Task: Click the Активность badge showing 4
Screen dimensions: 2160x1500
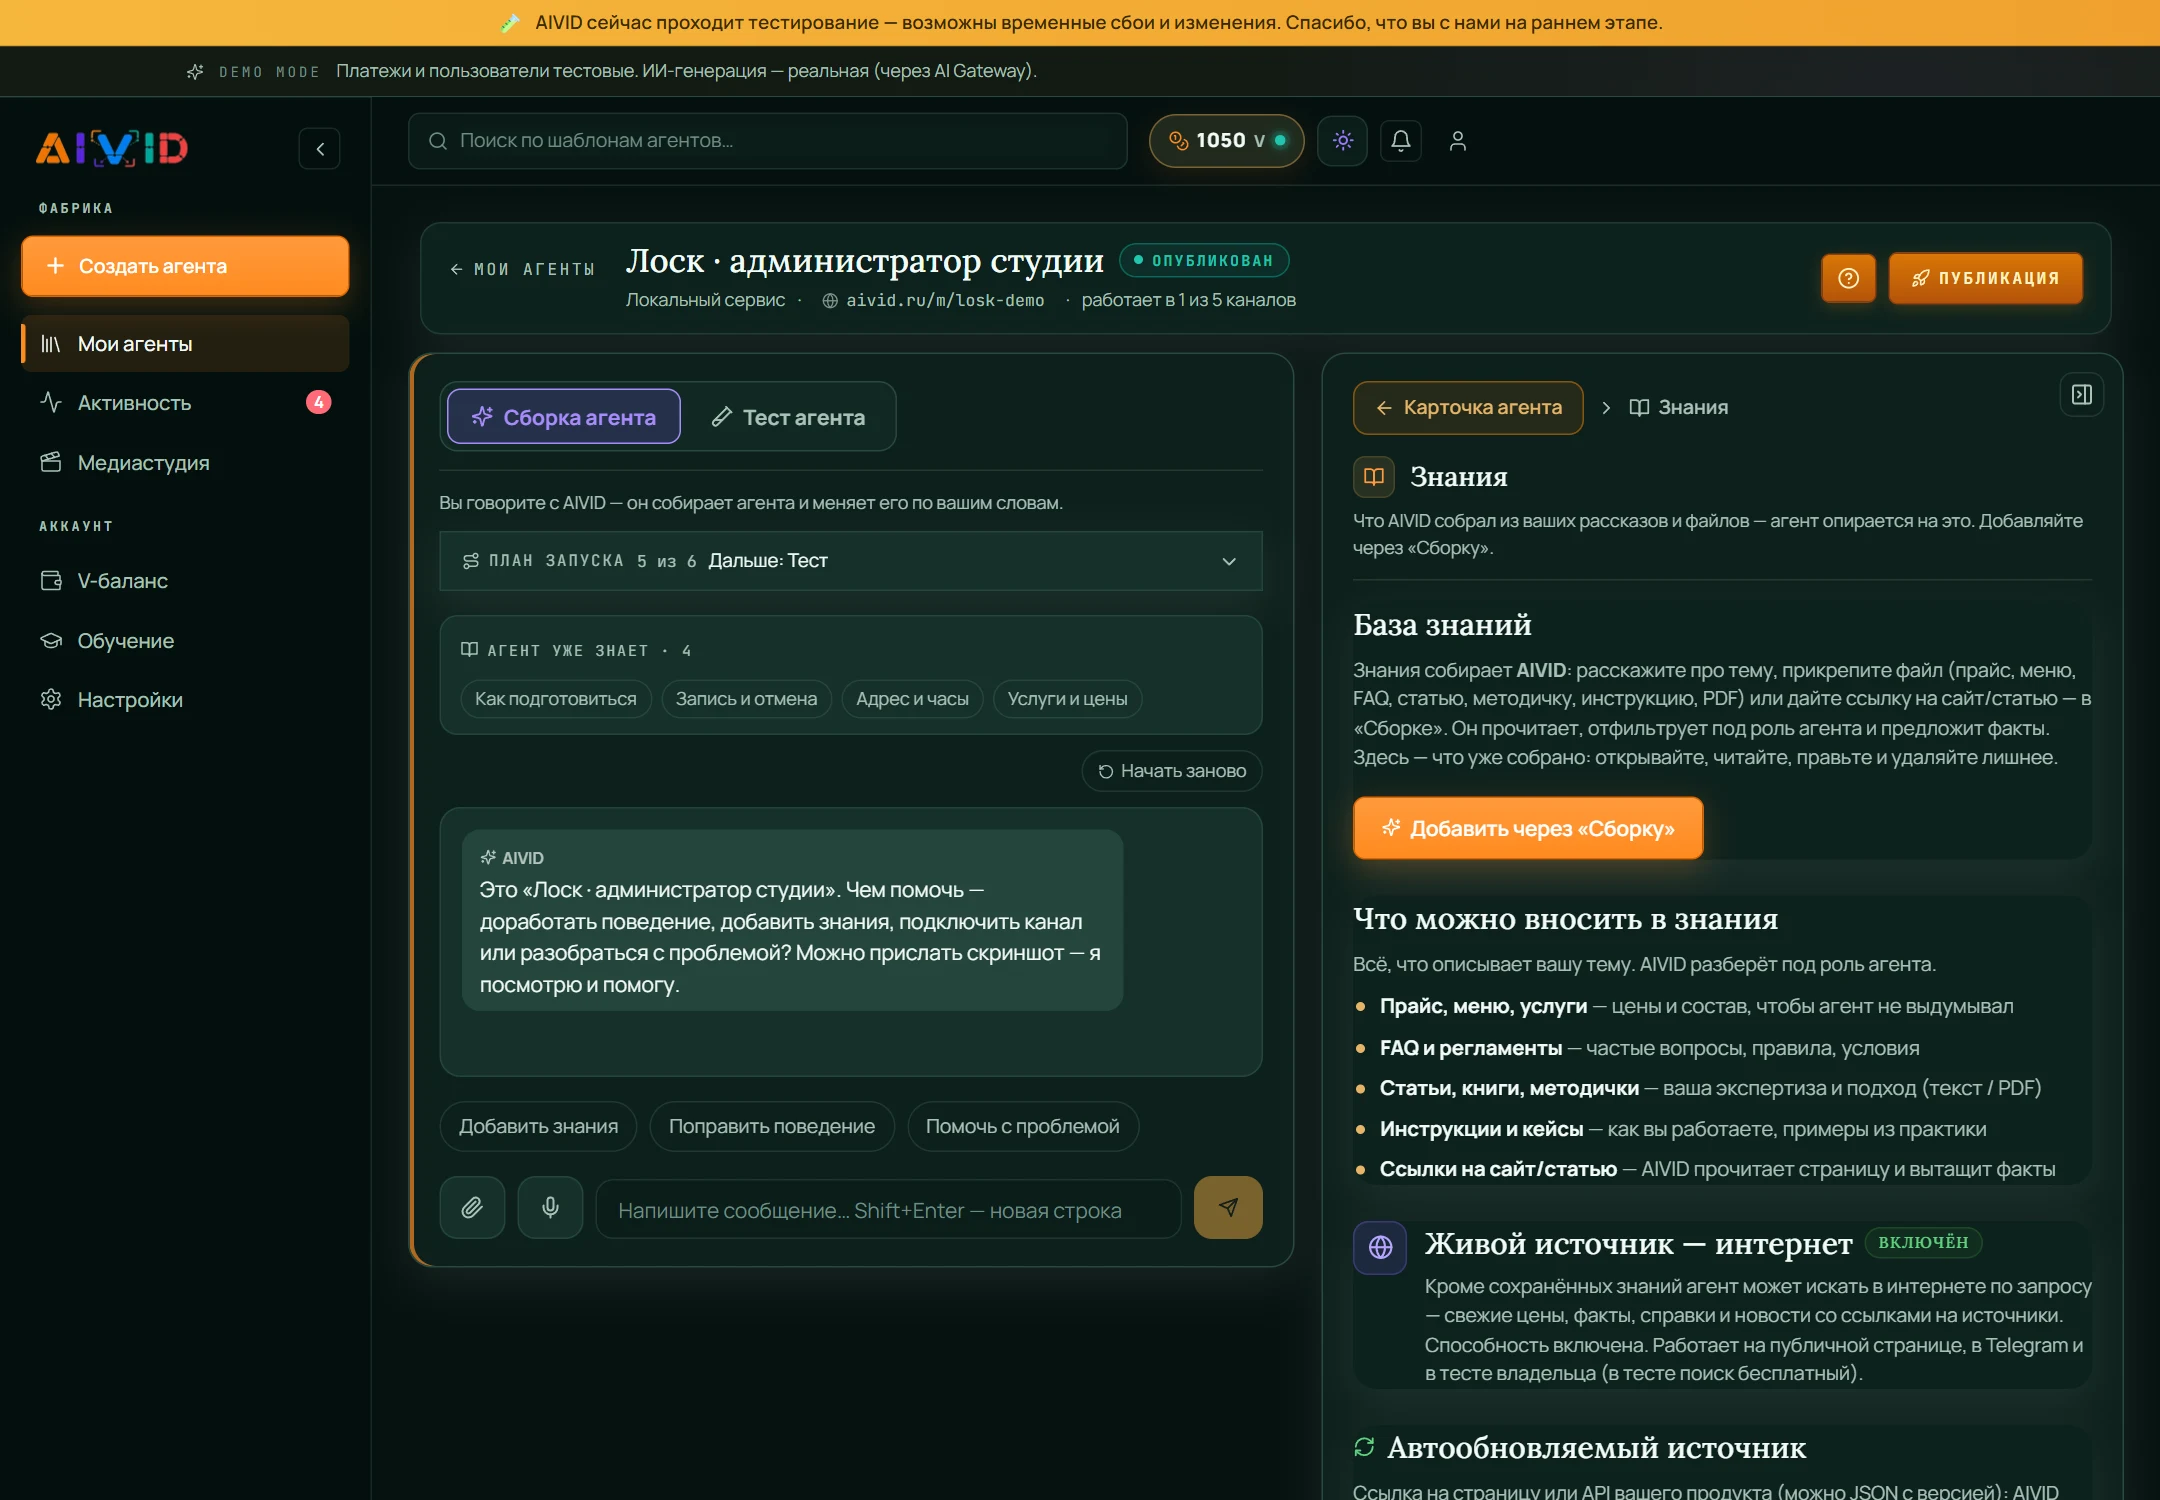Action: point(318,402)
